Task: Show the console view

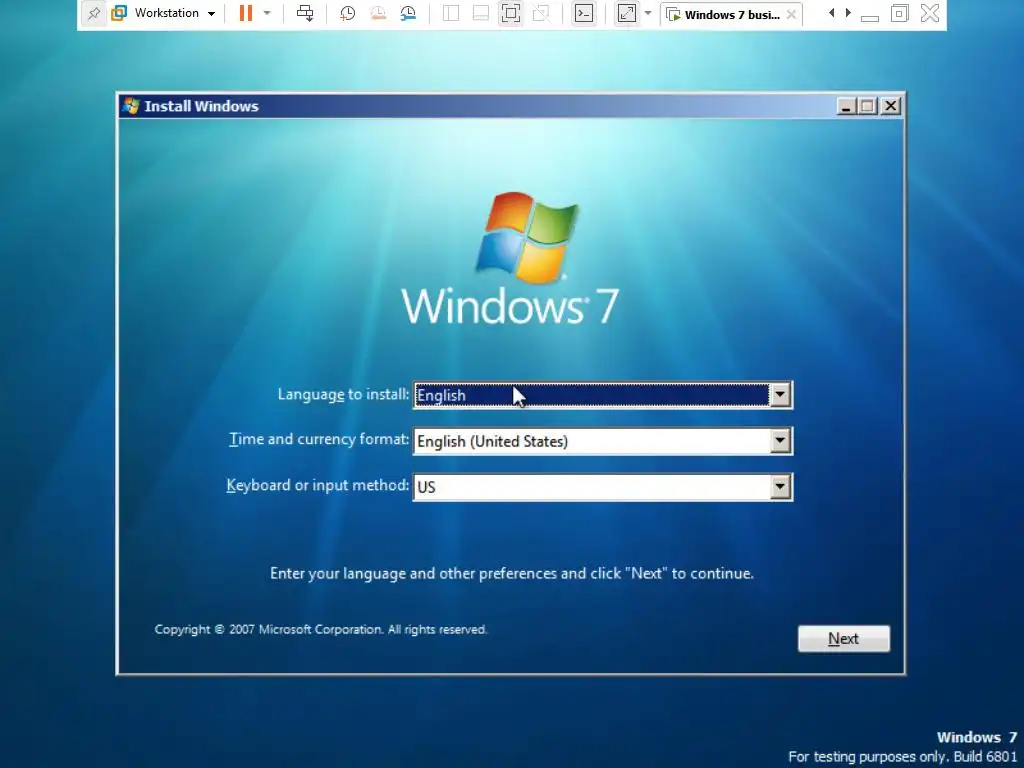Action: point(584,13)
